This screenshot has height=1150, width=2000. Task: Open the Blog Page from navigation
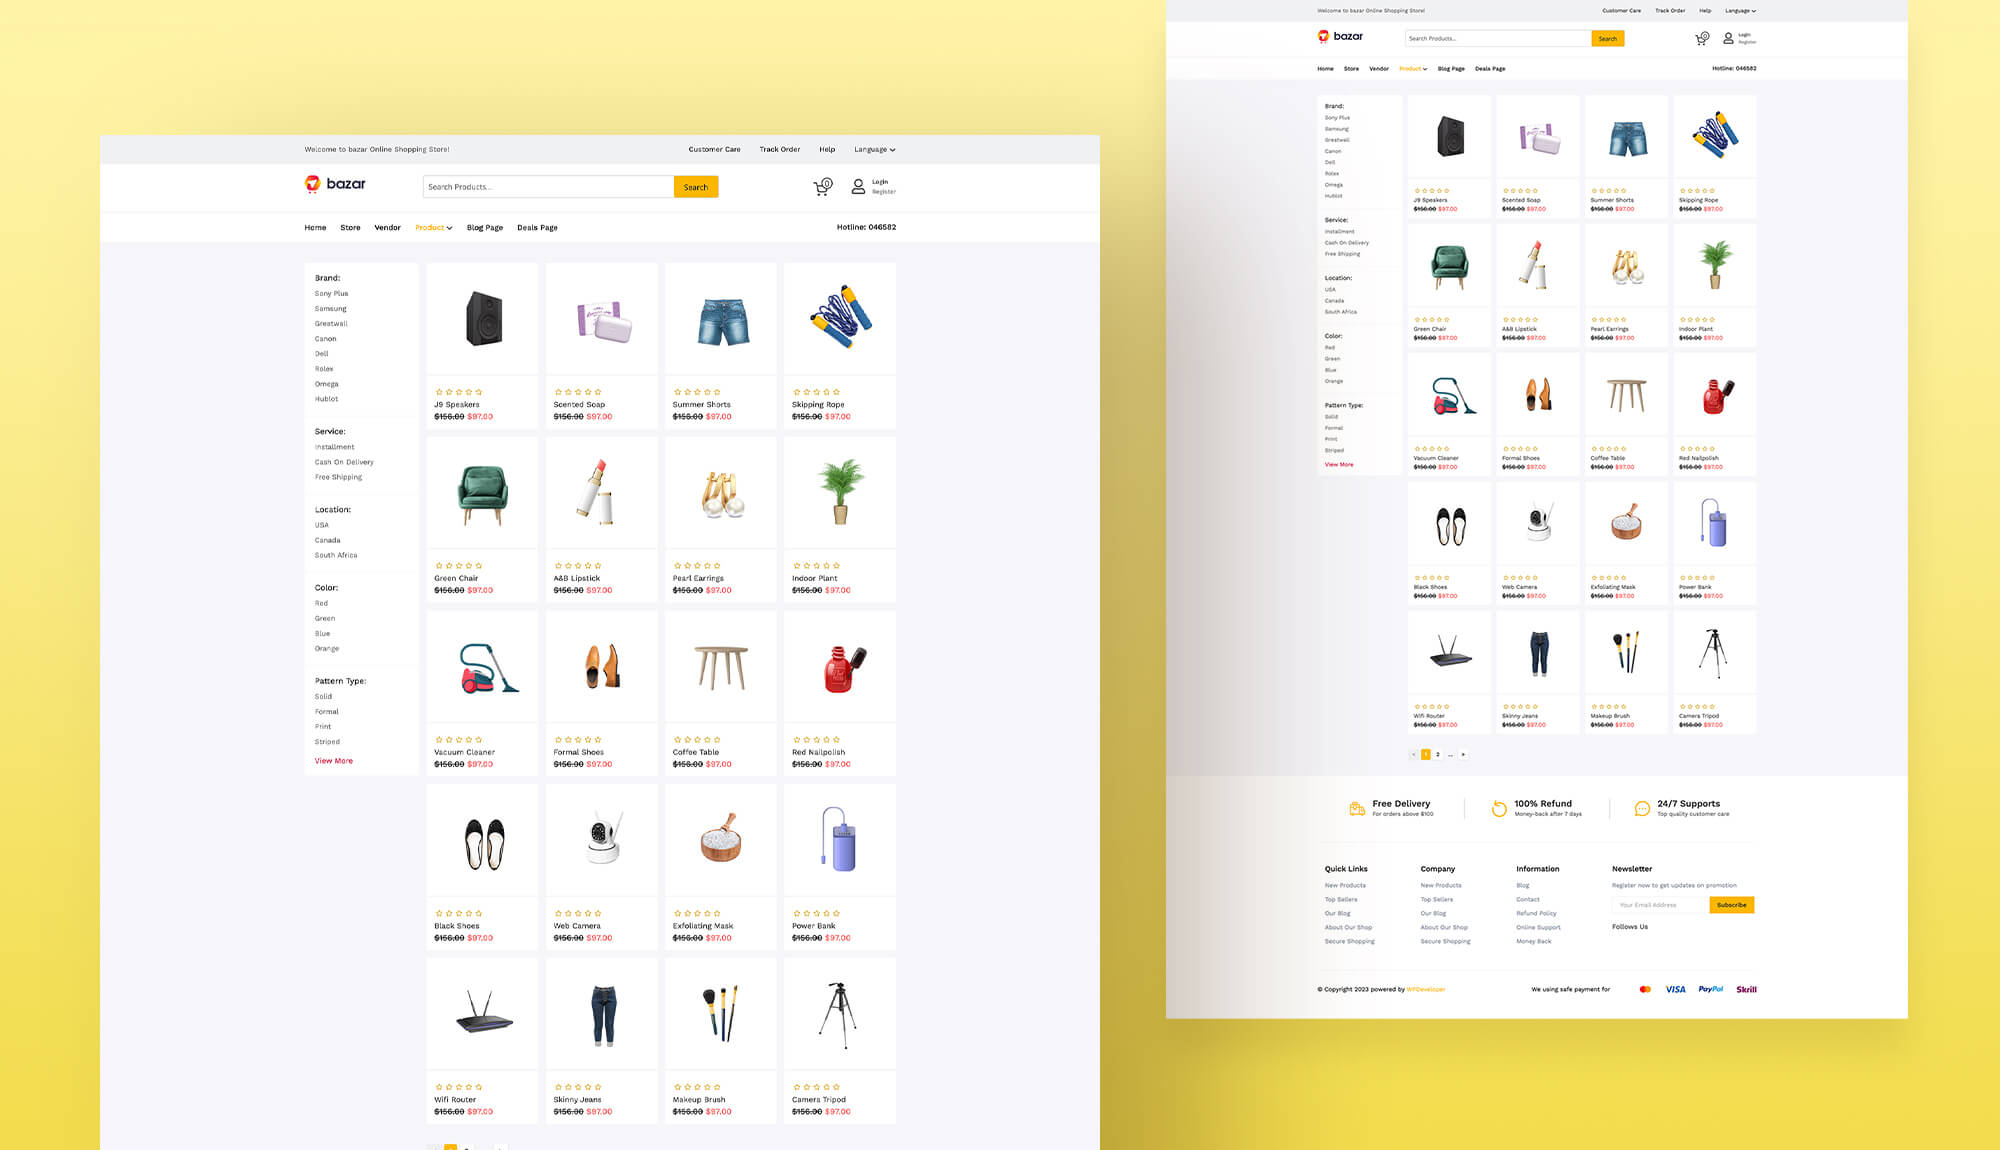485,227
